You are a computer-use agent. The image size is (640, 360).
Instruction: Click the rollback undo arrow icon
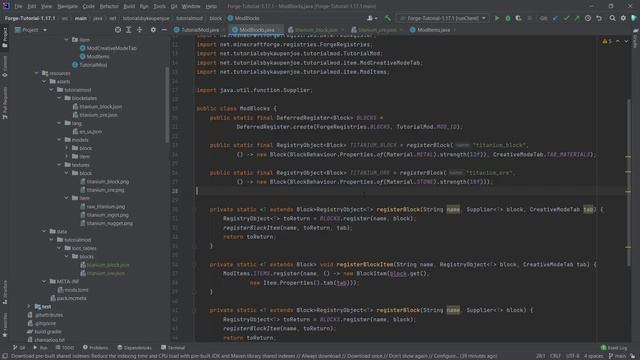pos(599,18)
